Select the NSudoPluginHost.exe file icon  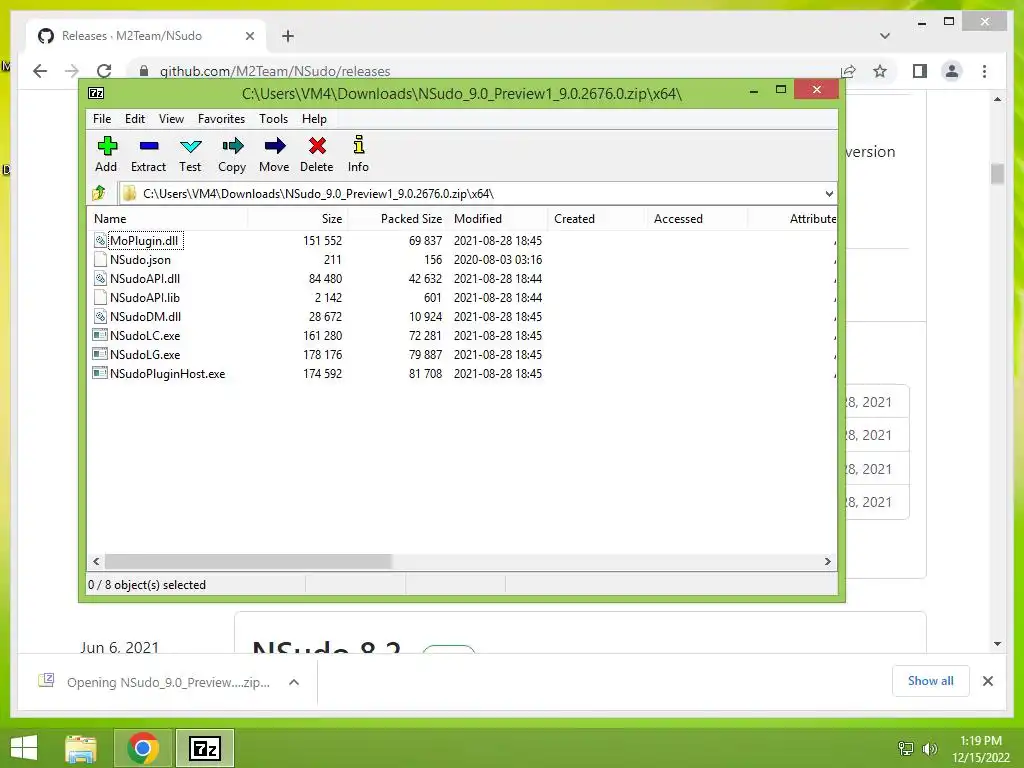(x=100, y=374)
